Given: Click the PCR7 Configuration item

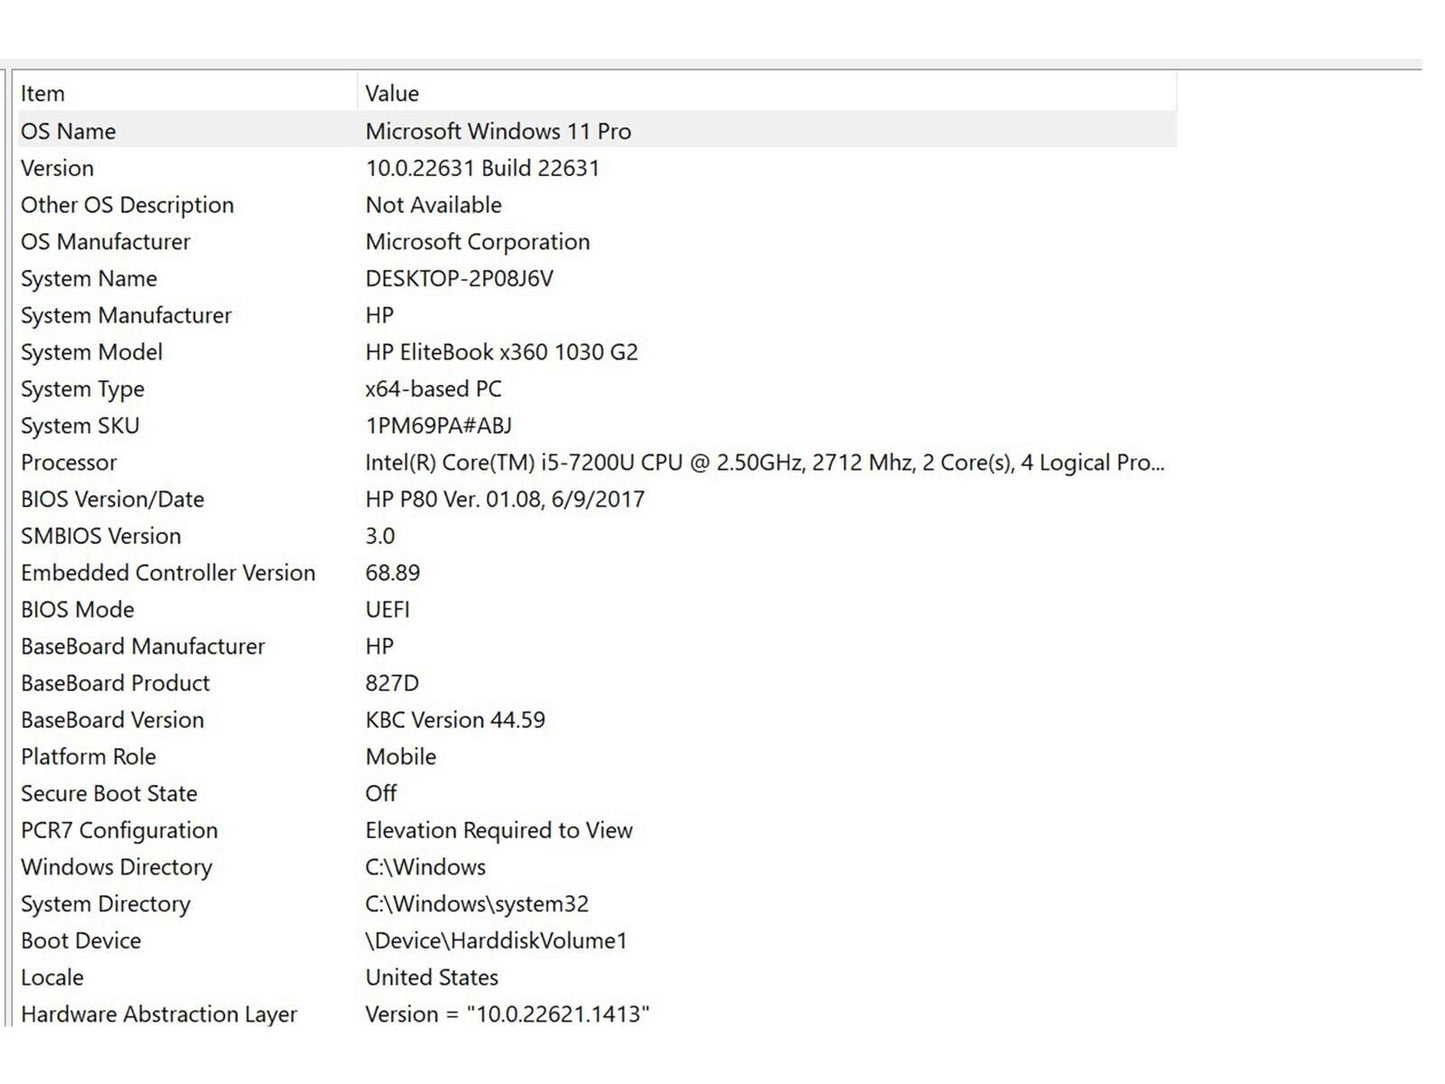Looking at the screenshot, I should [119, 830].
